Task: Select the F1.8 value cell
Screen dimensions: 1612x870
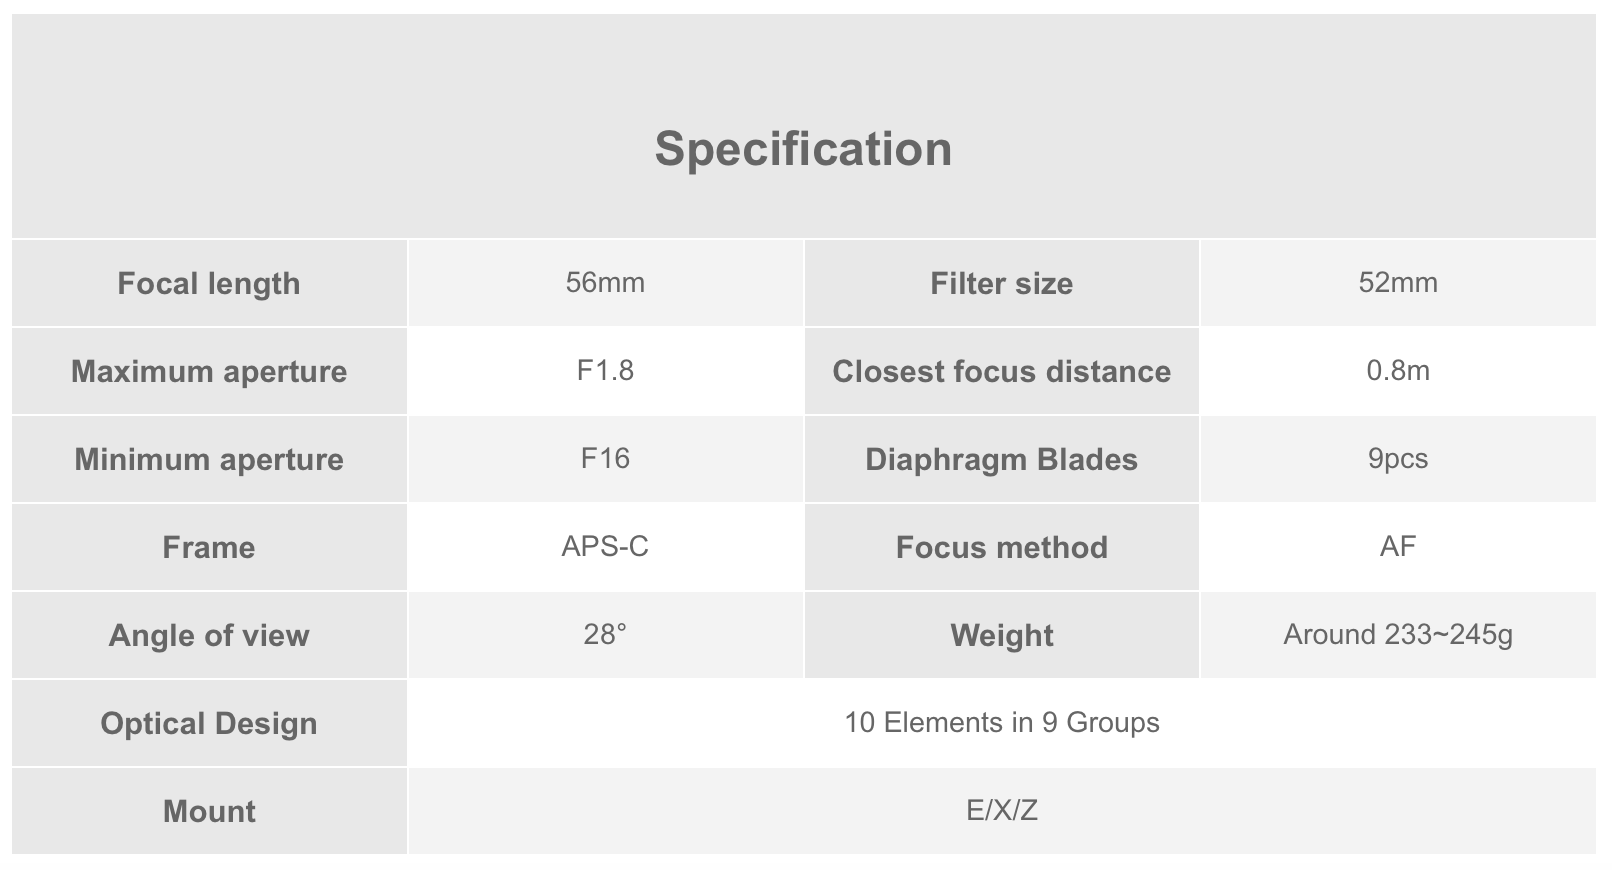Action: (x=605, y=371)
